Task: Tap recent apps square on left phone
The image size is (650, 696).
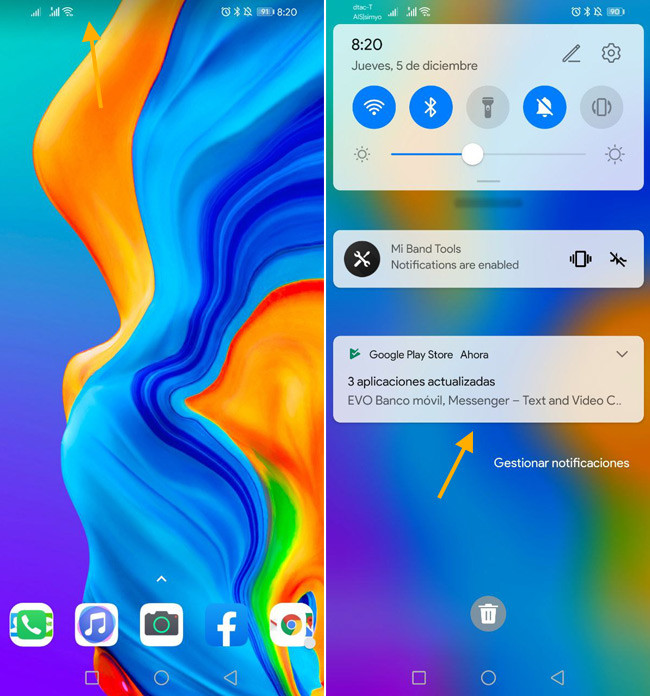Action: click(x=92, y=678)
